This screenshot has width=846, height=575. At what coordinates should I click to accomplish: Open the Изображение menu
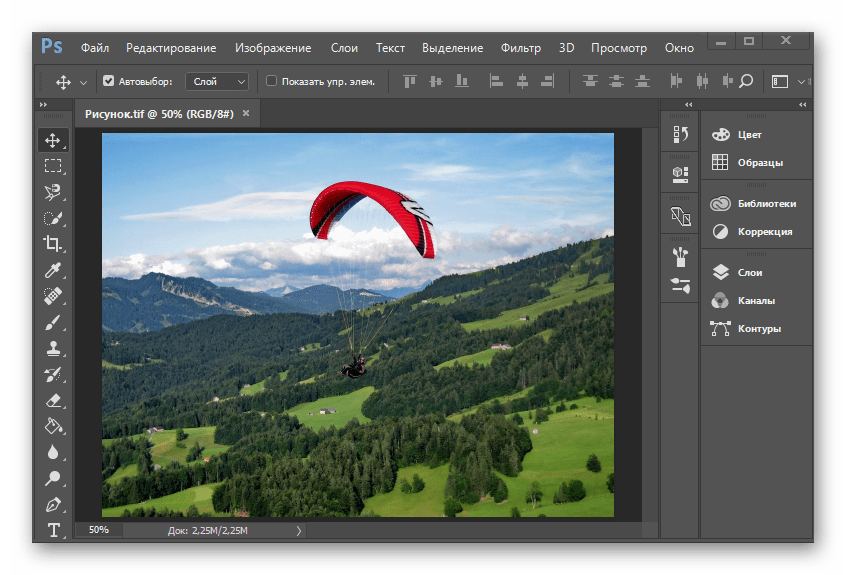(273, 48)
